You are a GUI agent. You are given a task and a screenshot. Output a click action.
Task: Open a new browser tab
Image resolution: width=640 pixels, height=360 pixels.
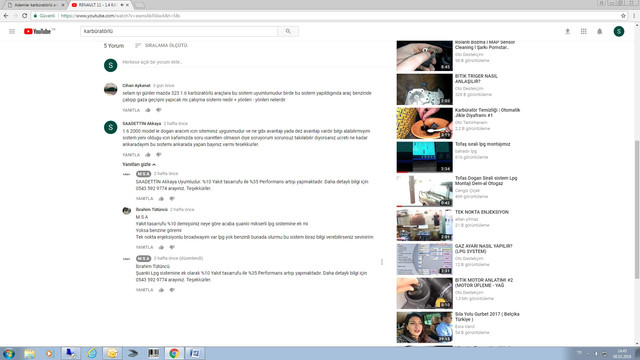[x=140, y=5]
